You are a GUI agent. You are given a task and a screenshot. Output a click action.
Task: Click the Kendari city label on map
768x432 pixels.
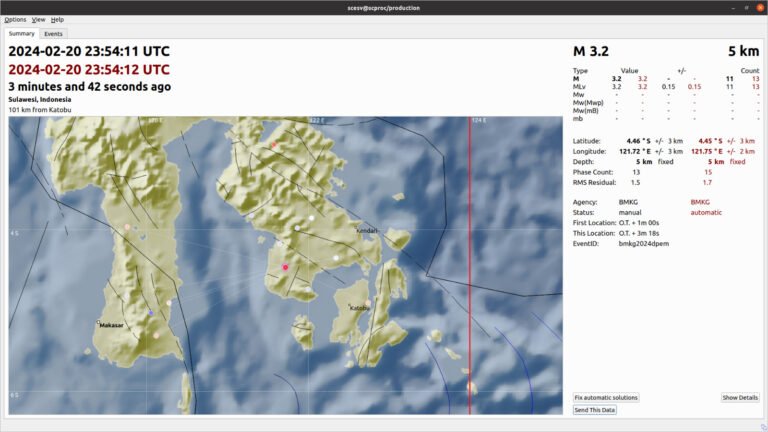[x=367, y=231]
